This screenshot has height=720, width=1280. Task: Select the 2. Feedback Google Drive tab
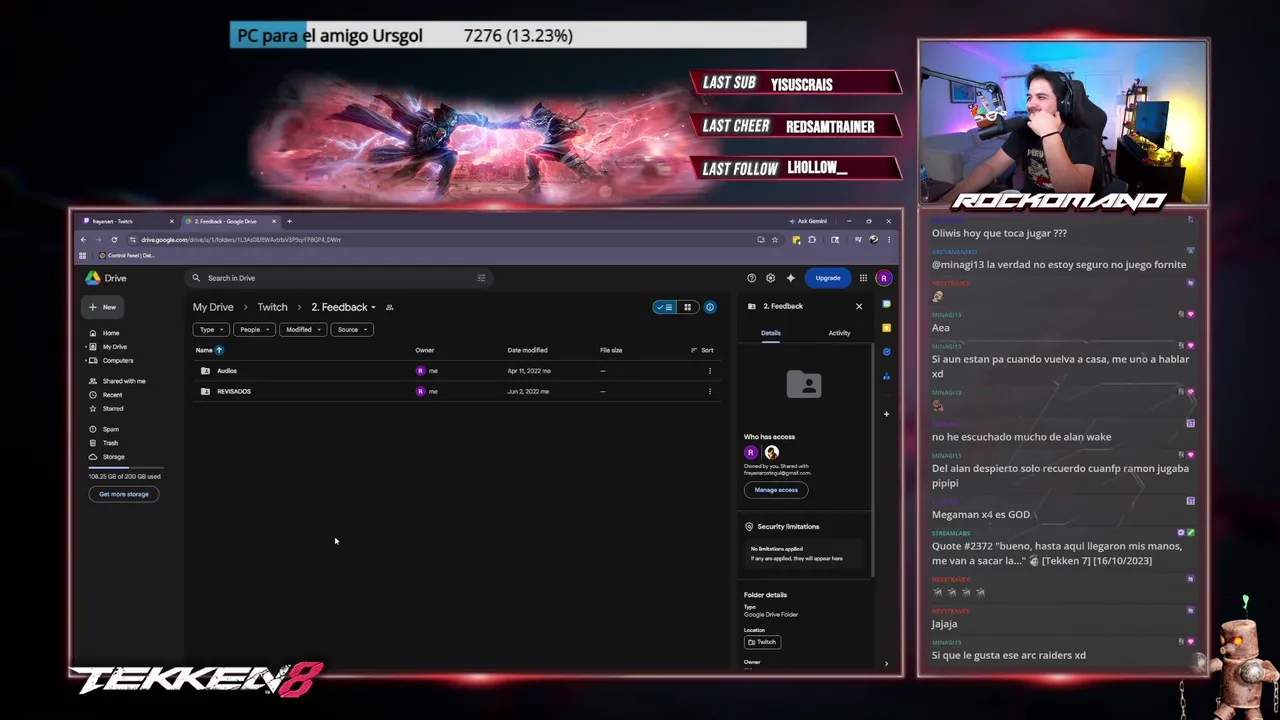coord(231,221)
